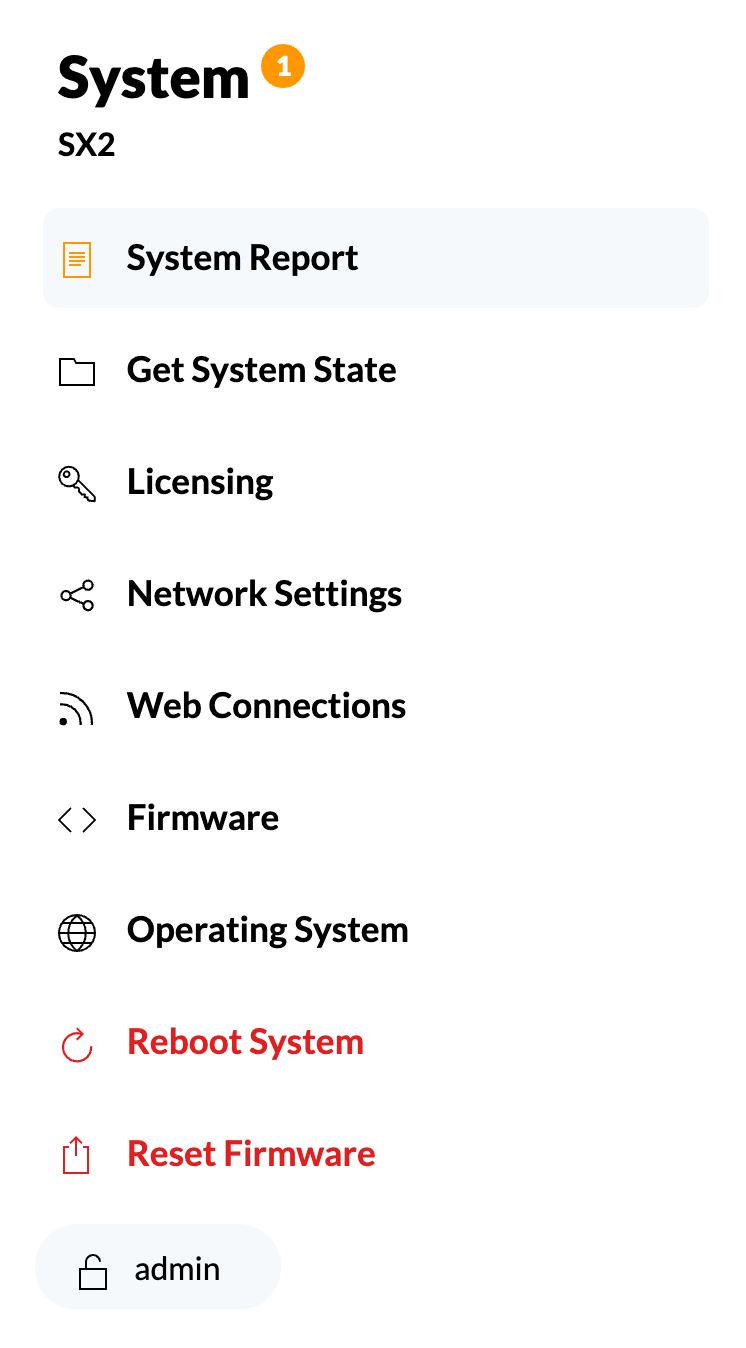Choose Reboot System
The height and width of the screenshot is (1348, 746).
point(376,1042)
